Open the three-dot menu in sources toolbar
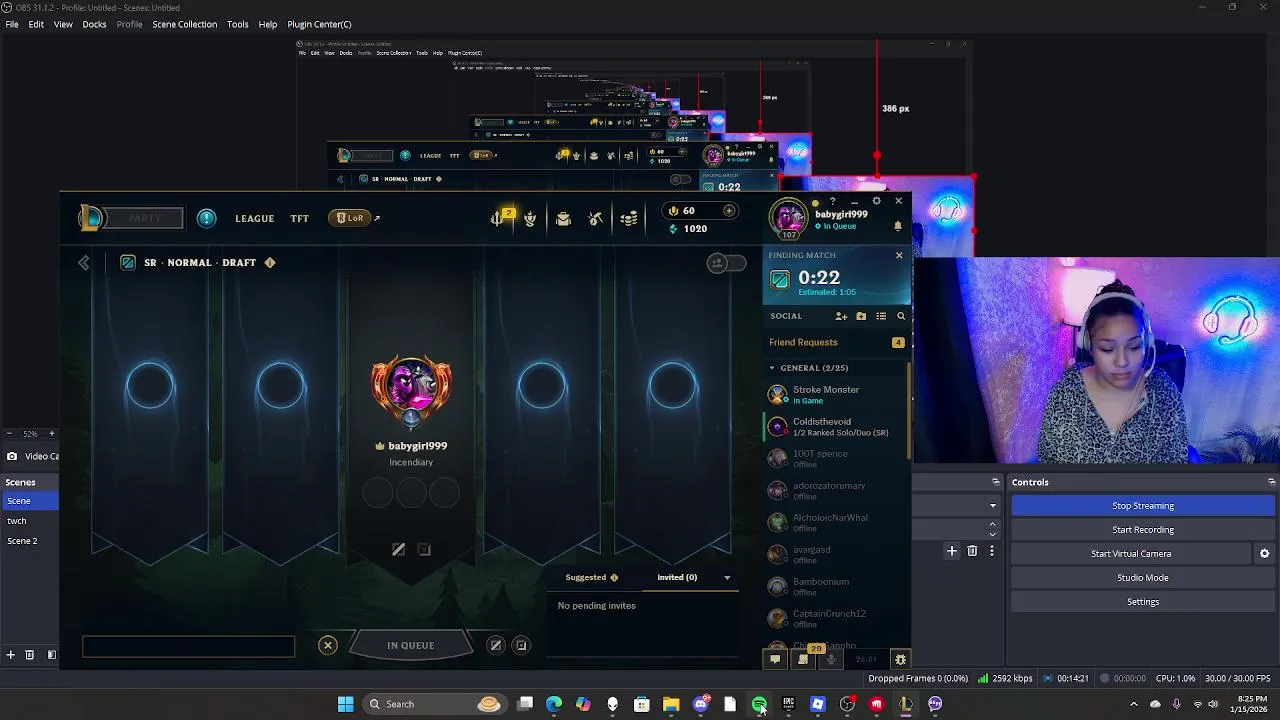Viewport: 1280px width, 720px height. (x=992, y=551)
